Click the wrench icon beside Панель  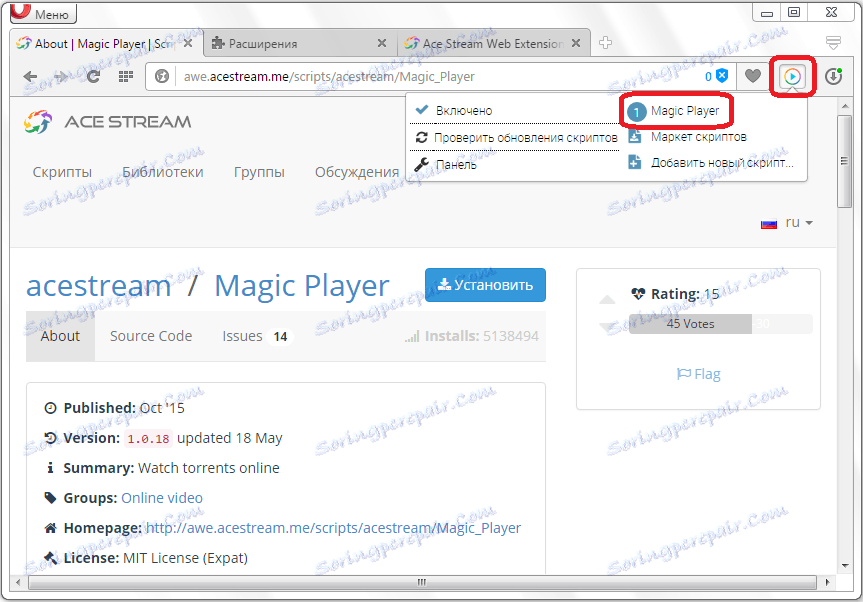click(x=422, y=164)
